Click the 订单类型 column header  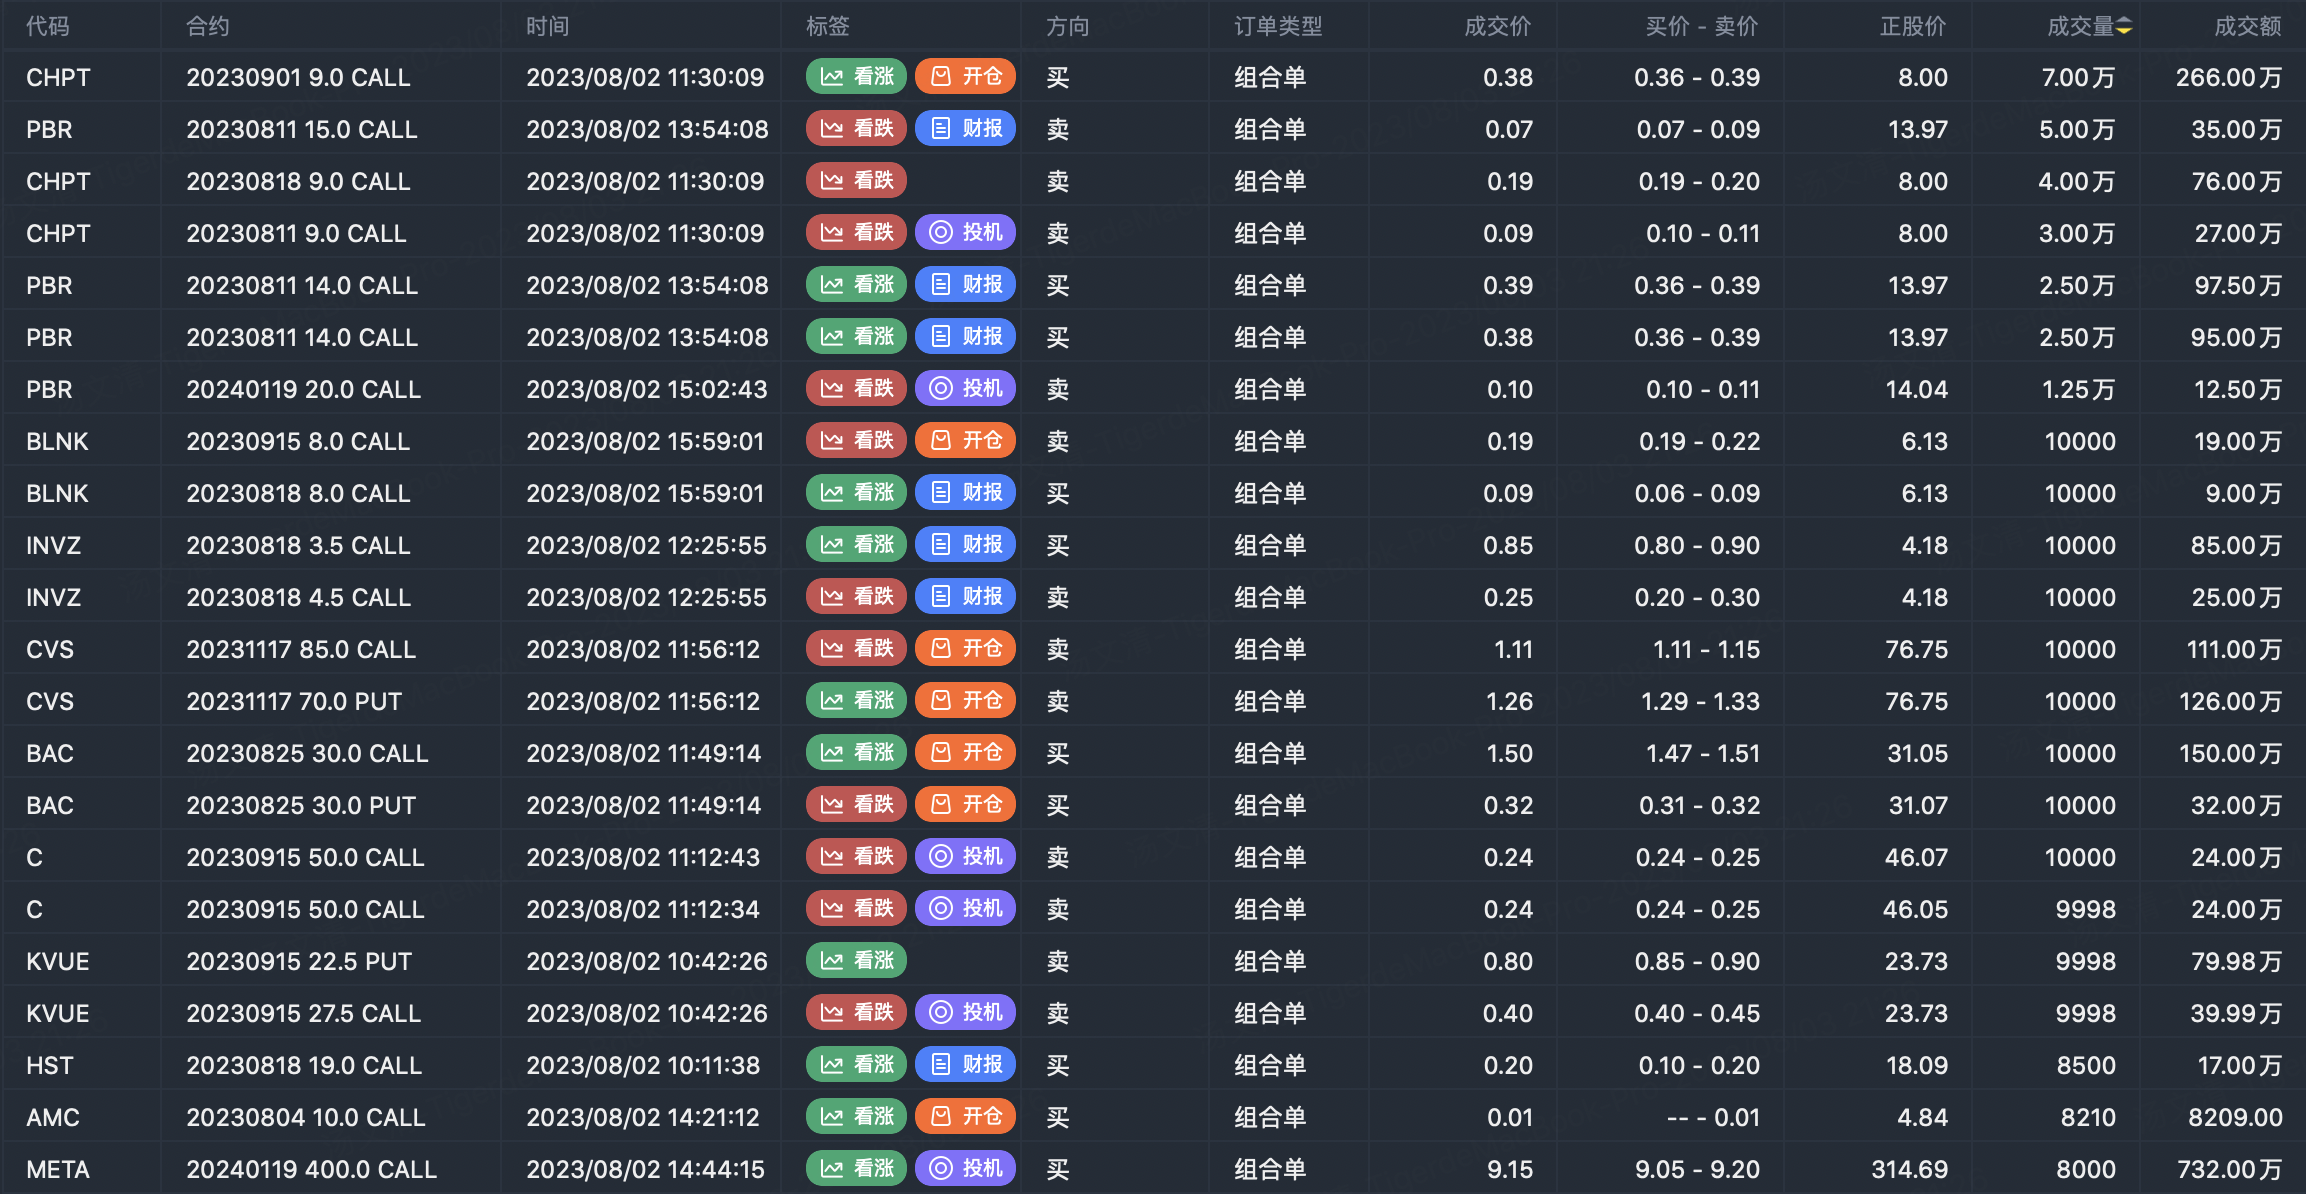click(1278, 27)
